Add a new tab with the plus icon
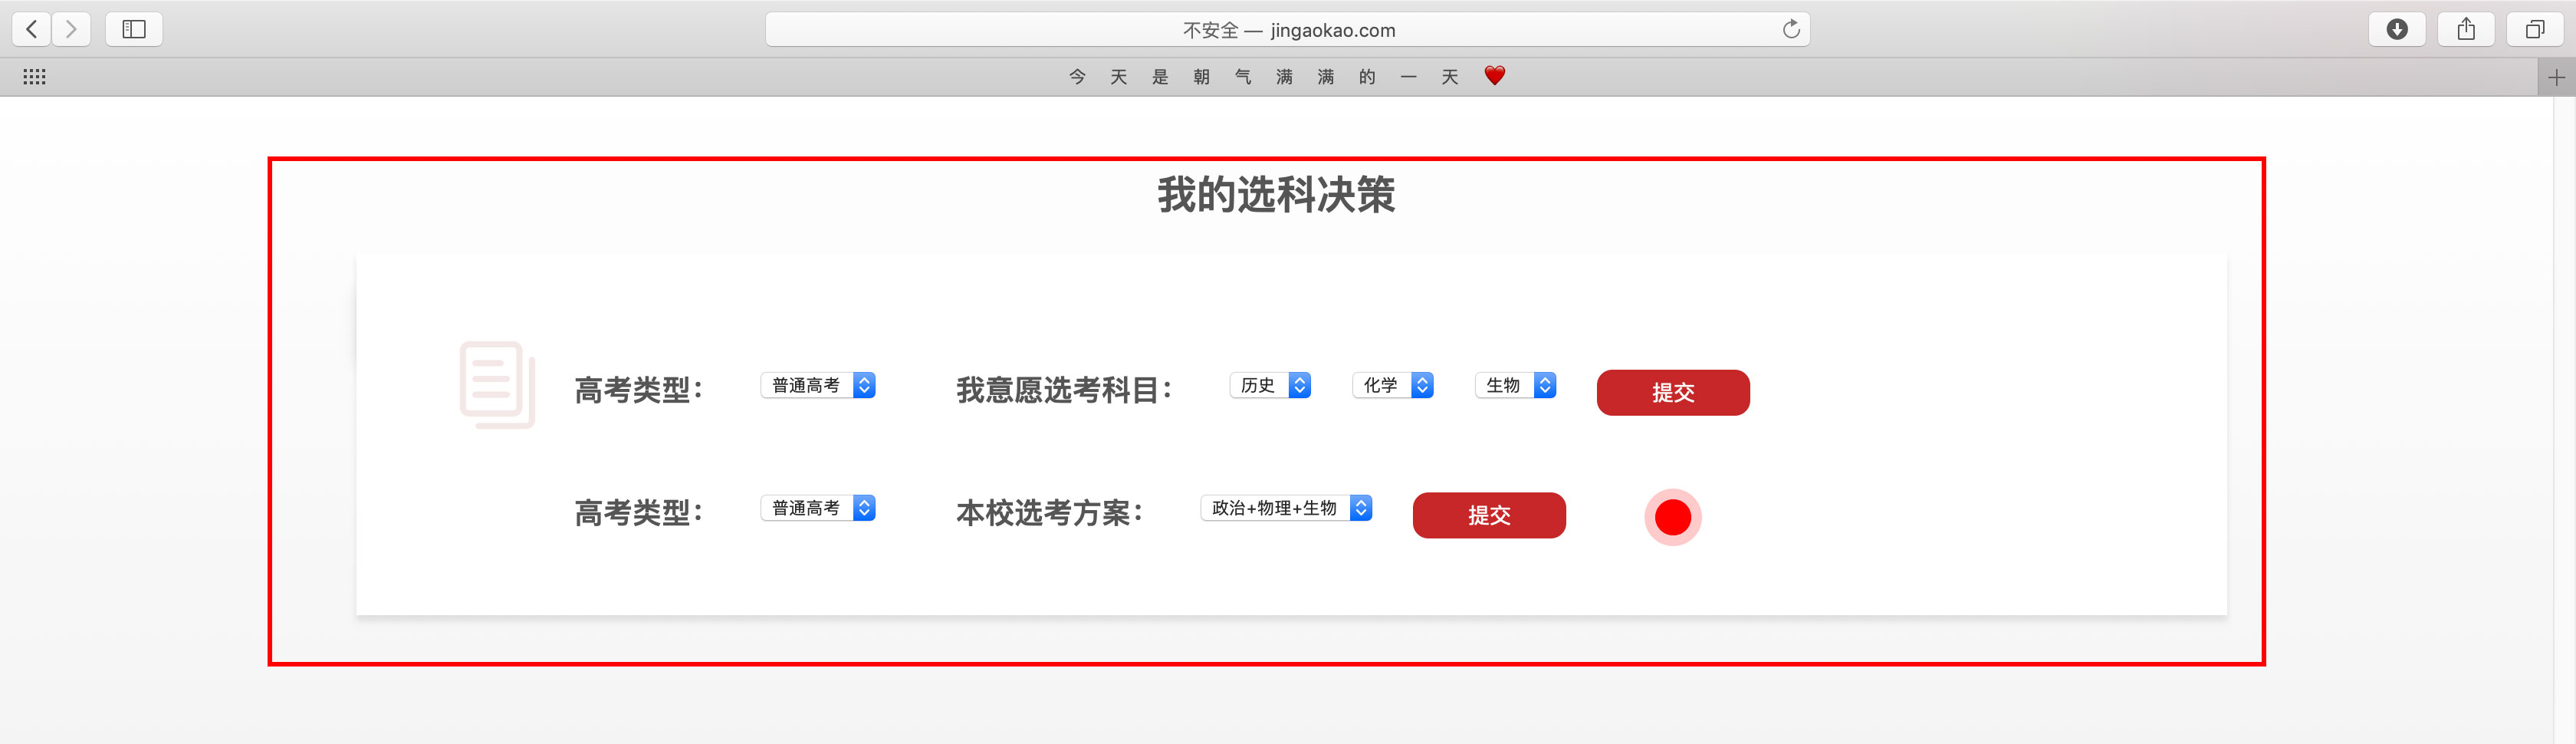Viewport: 2576px width, 744px height. (2556, 77)
